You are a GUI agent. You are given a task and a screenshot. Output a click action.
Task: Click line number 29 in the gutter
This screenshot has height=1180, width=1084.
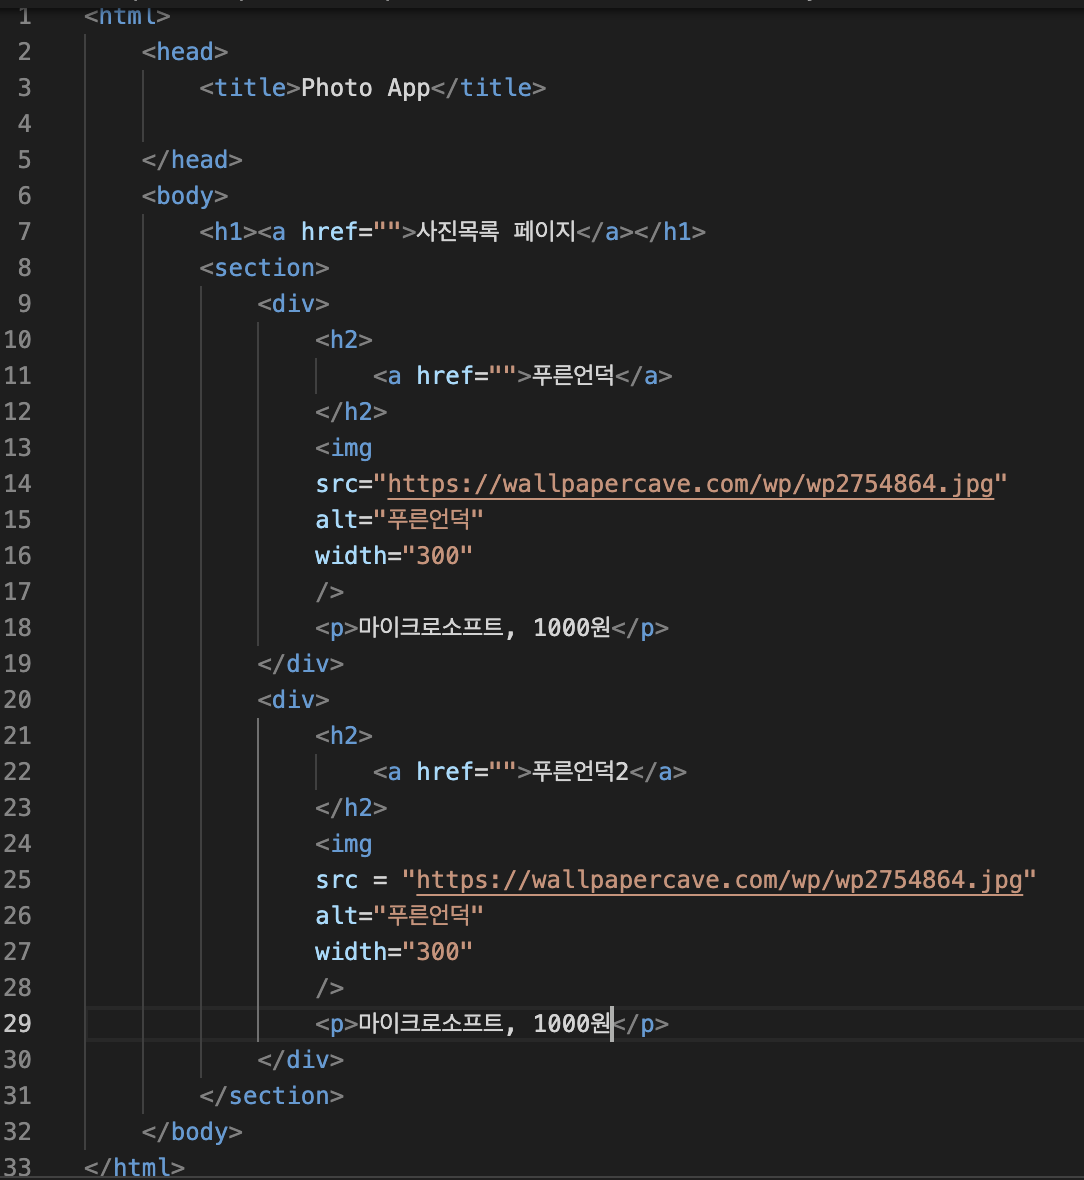pos(17,1023)
